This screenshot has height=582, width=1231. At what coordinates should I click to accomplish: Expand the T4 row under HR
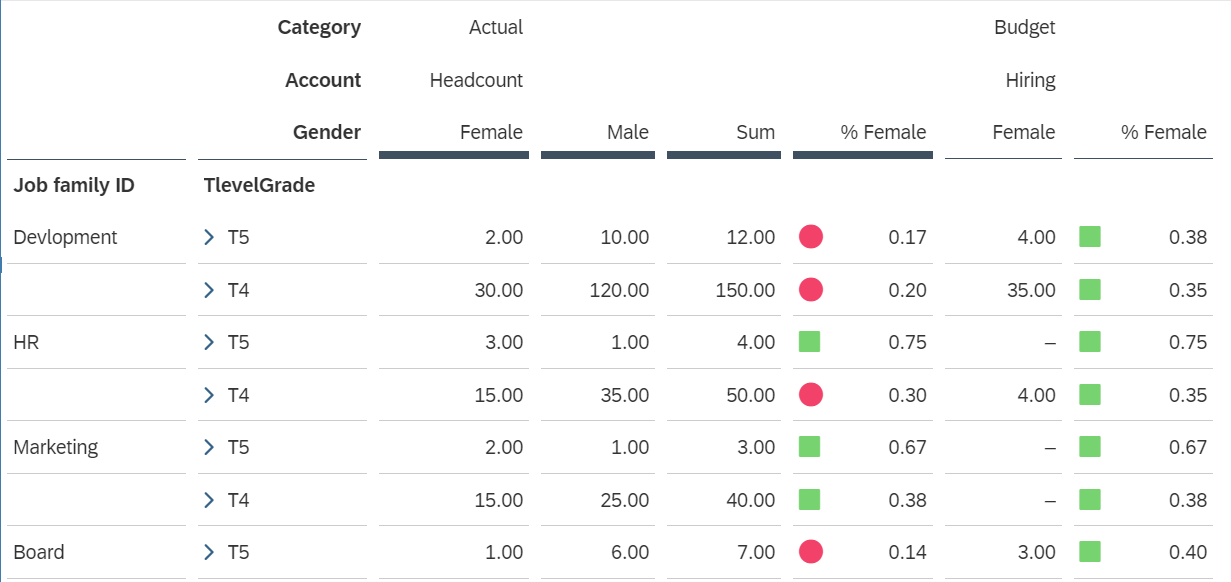tap(210, 394)
